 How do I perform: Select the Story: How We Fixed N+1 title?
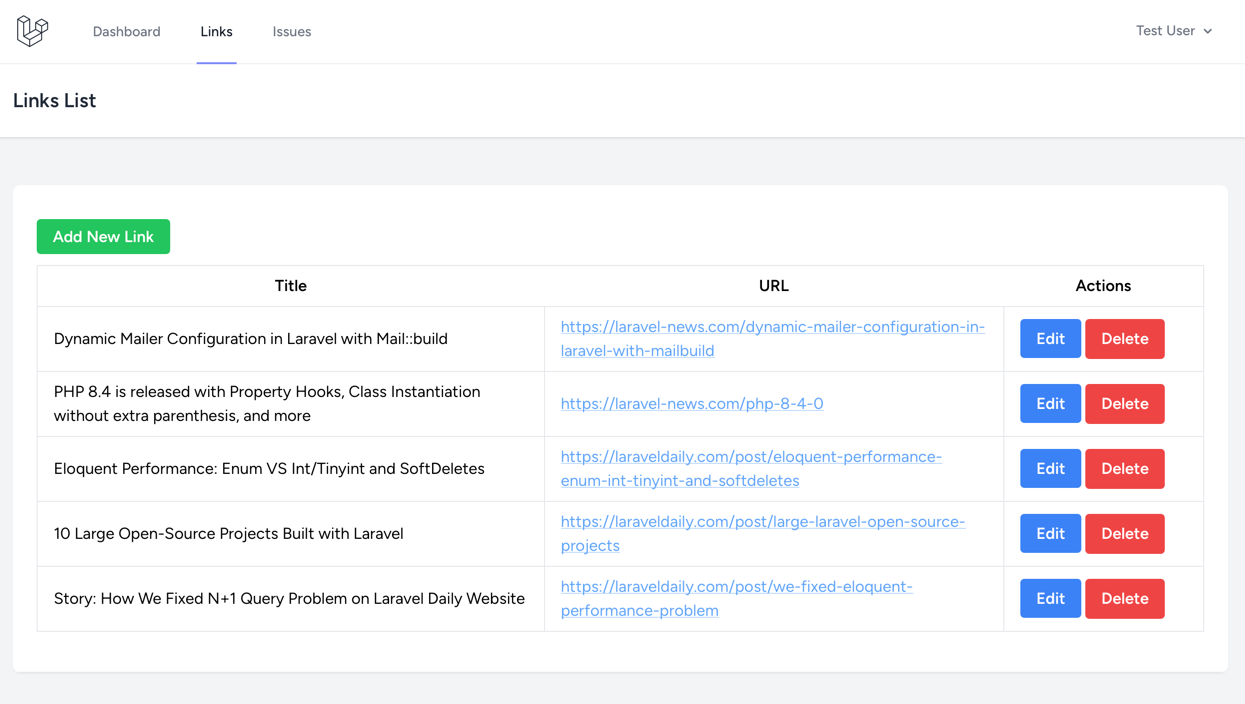click(289, 599)
